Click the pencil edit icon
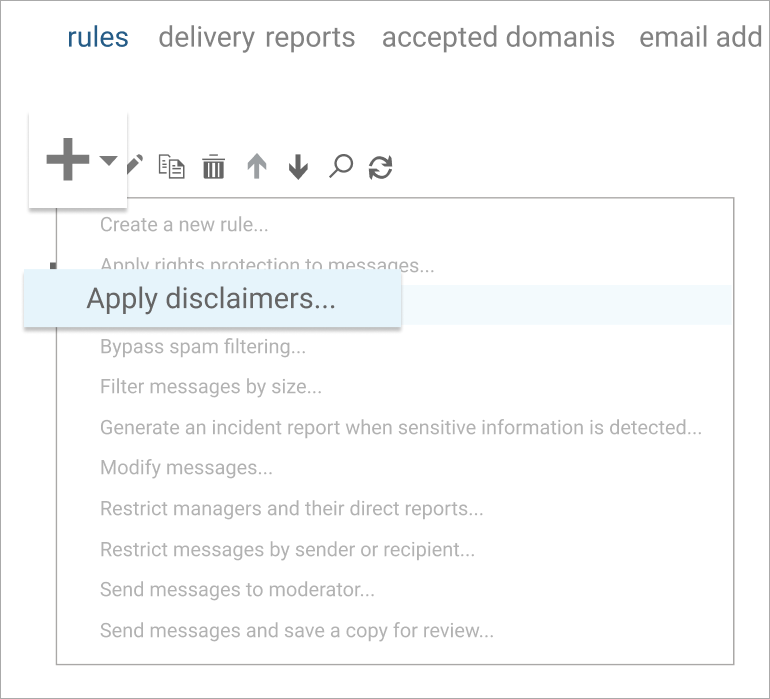 (x=135, y=164)
